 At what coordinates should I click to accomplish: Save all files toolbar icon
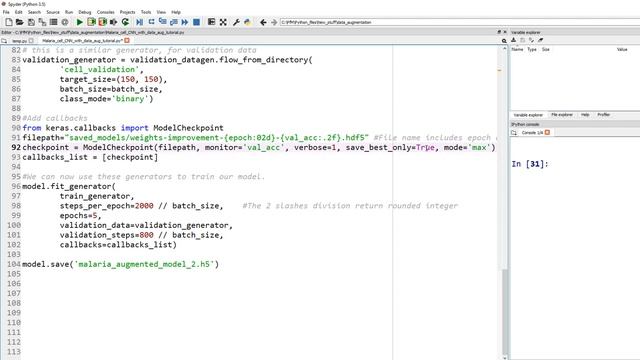pyautogui.click(x=42, y=22)
